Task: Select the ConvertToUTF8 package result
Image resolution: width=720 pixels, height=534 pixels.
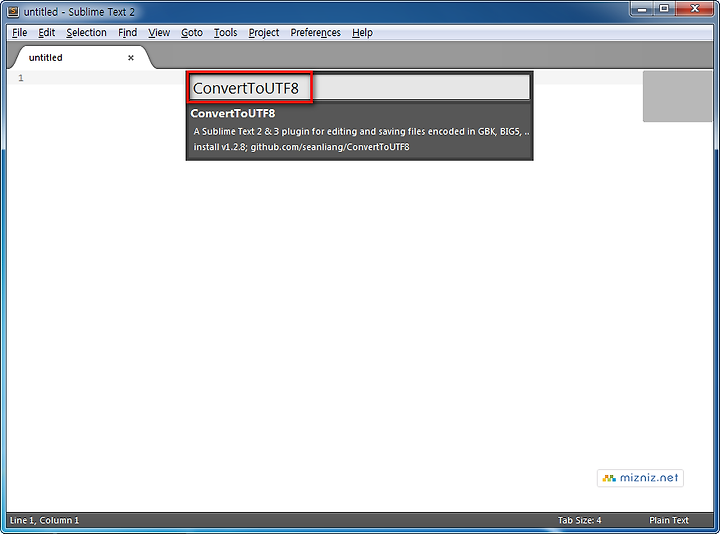Action: 360,130
